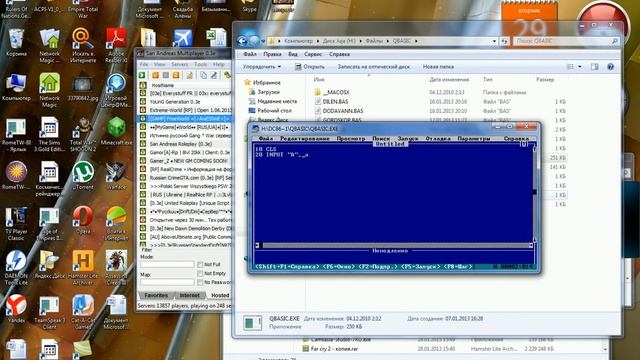Open the Сервис menu in Explorer

click(x=313, y=54)
